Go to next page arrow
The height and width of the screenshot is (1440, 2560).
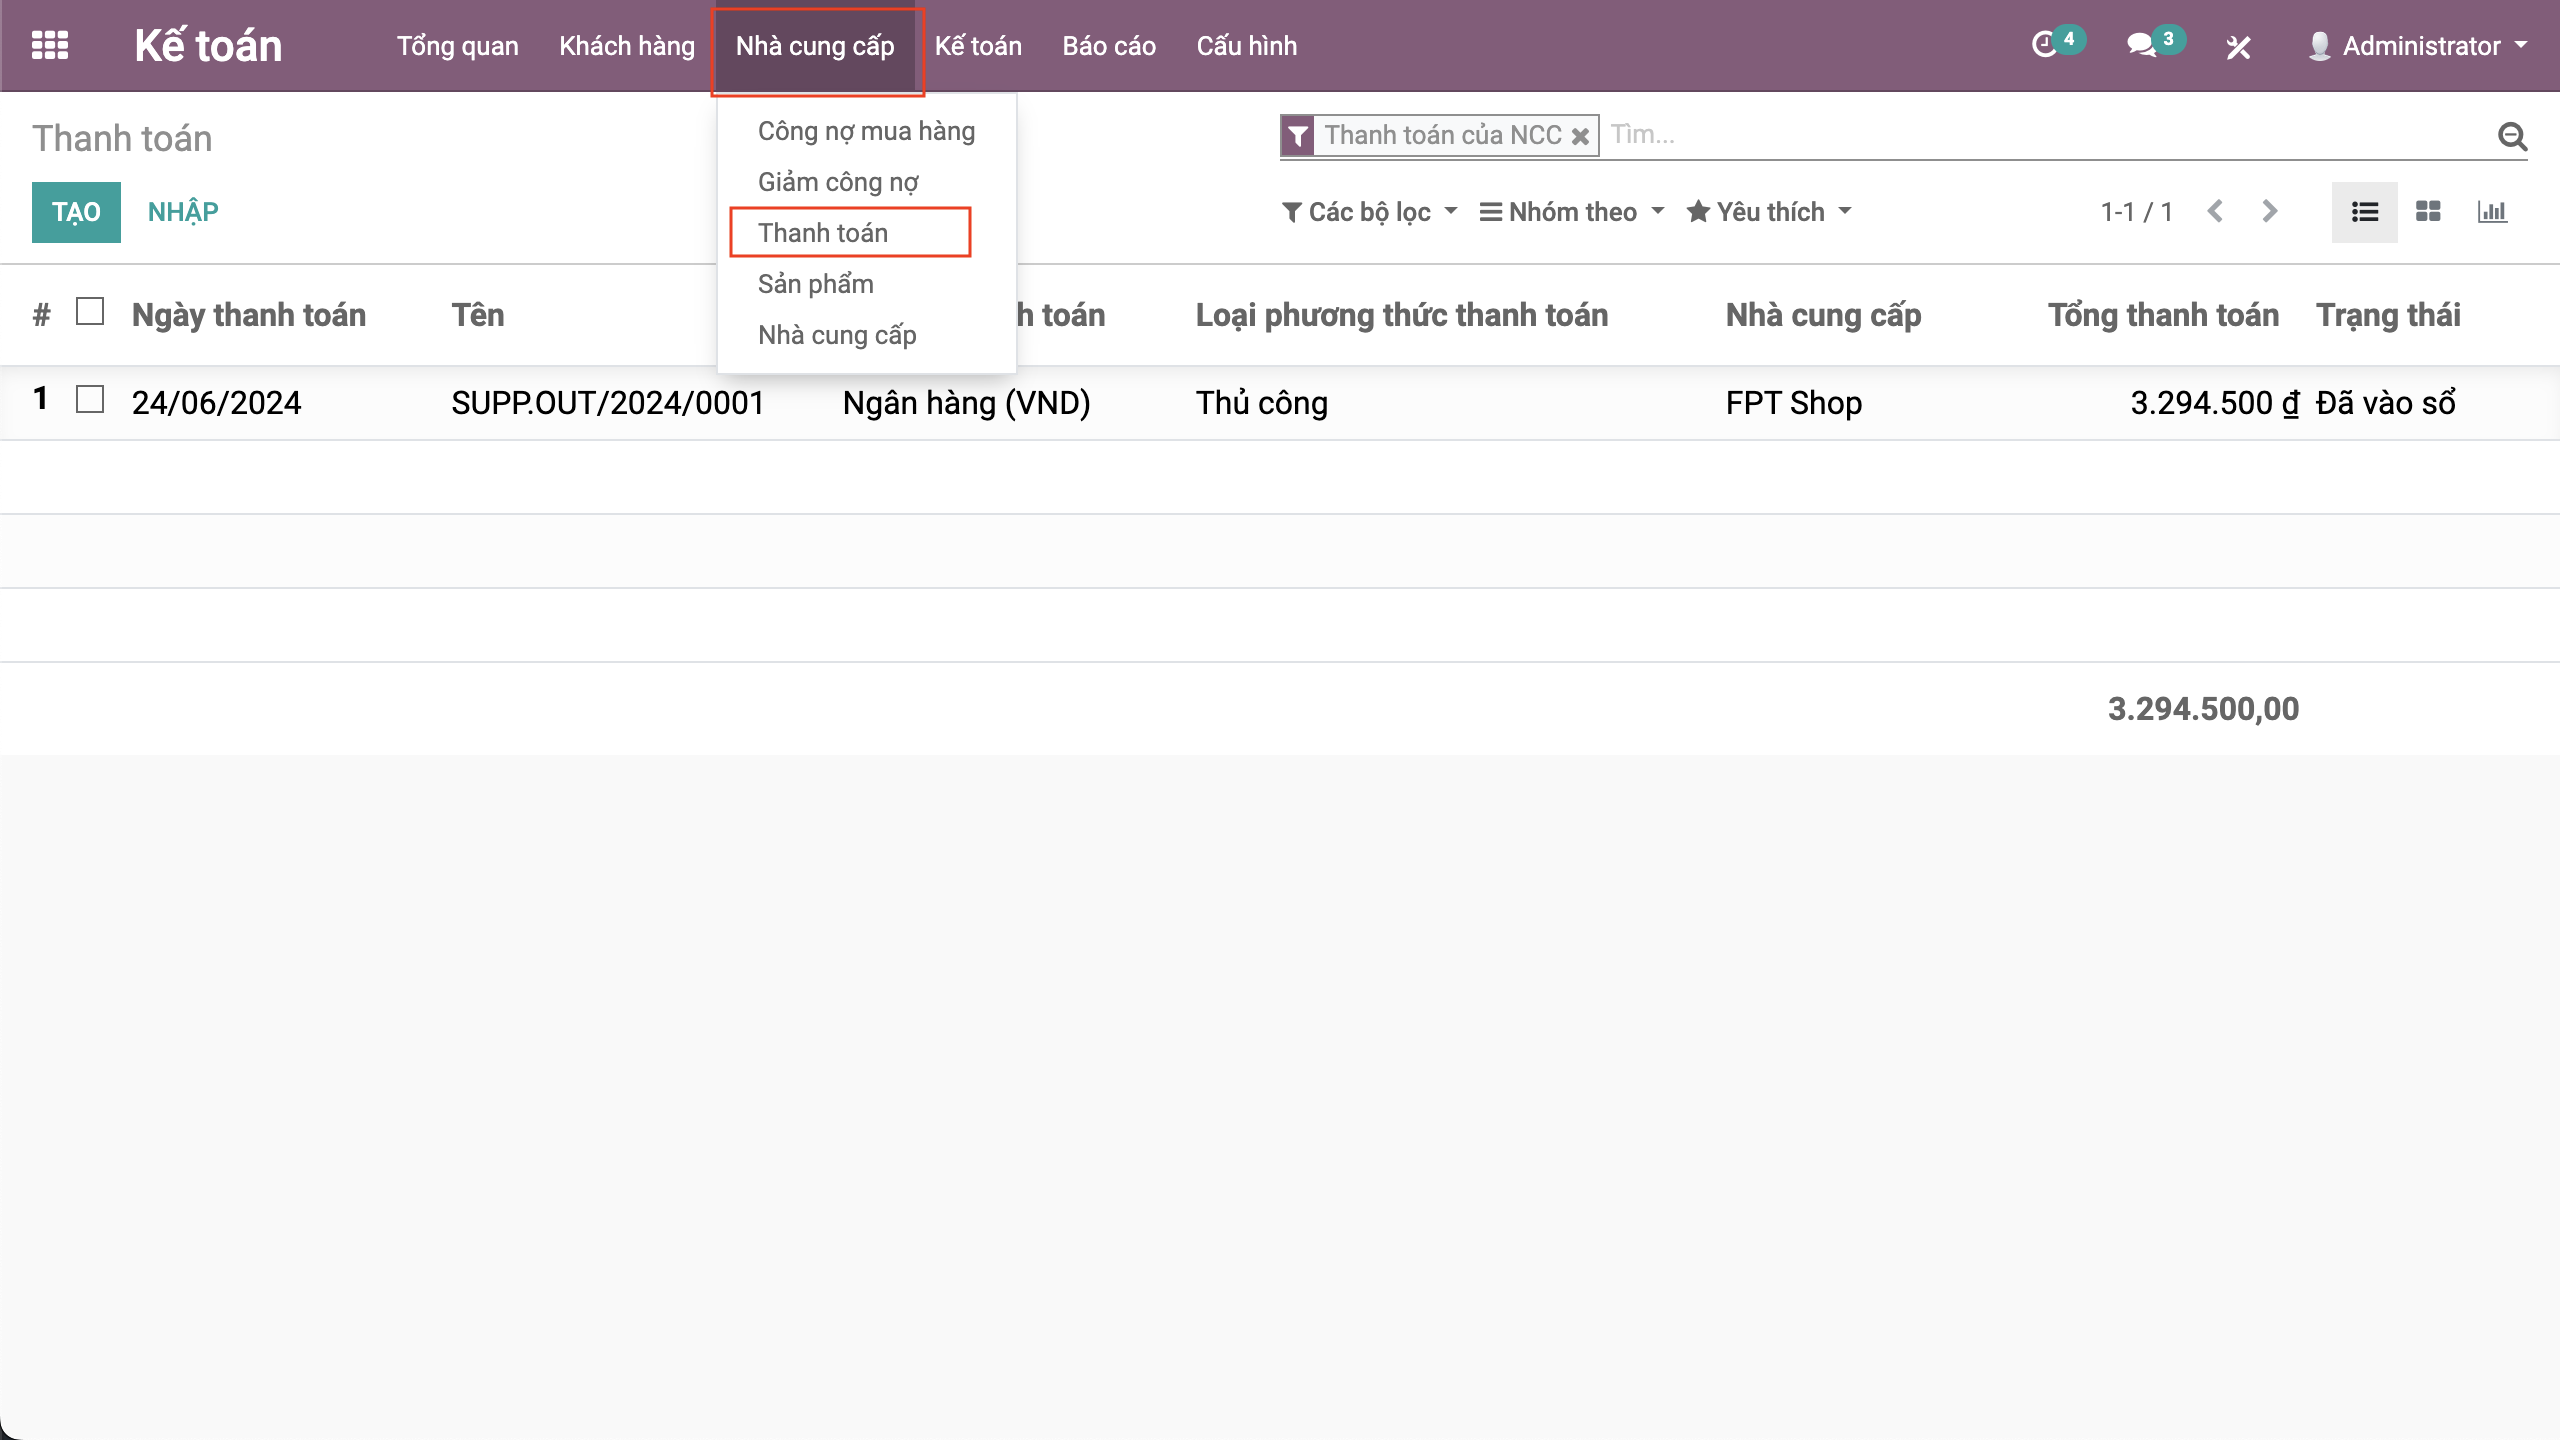(2270, 212)
